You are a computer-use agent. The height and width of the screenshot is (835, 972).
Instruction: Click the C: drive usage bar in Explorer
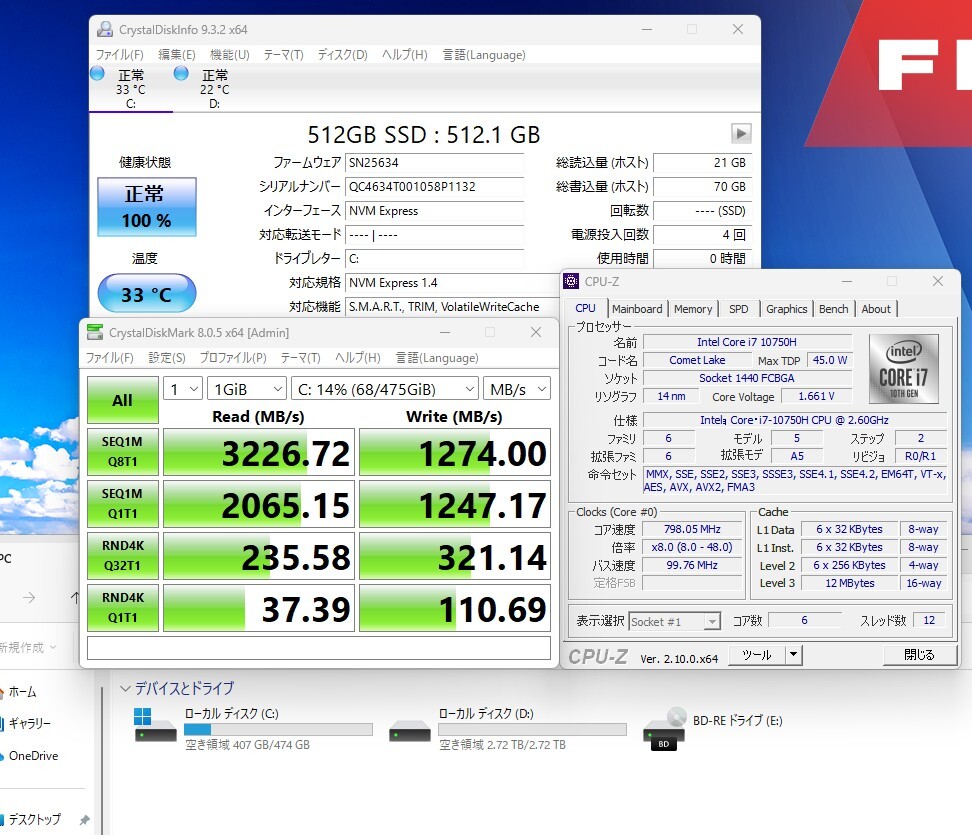[278, 730]
